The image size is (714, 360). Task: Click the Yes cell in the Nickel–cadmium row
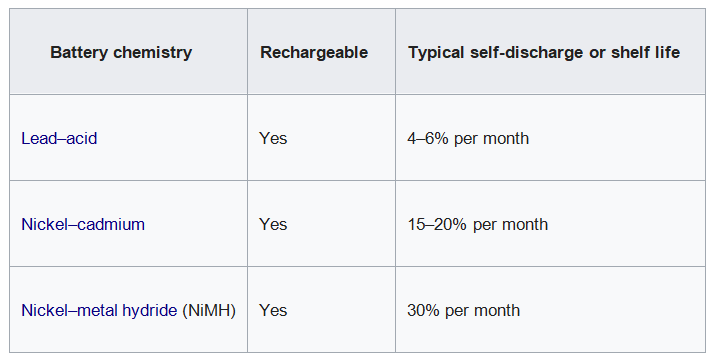(273, 224)
